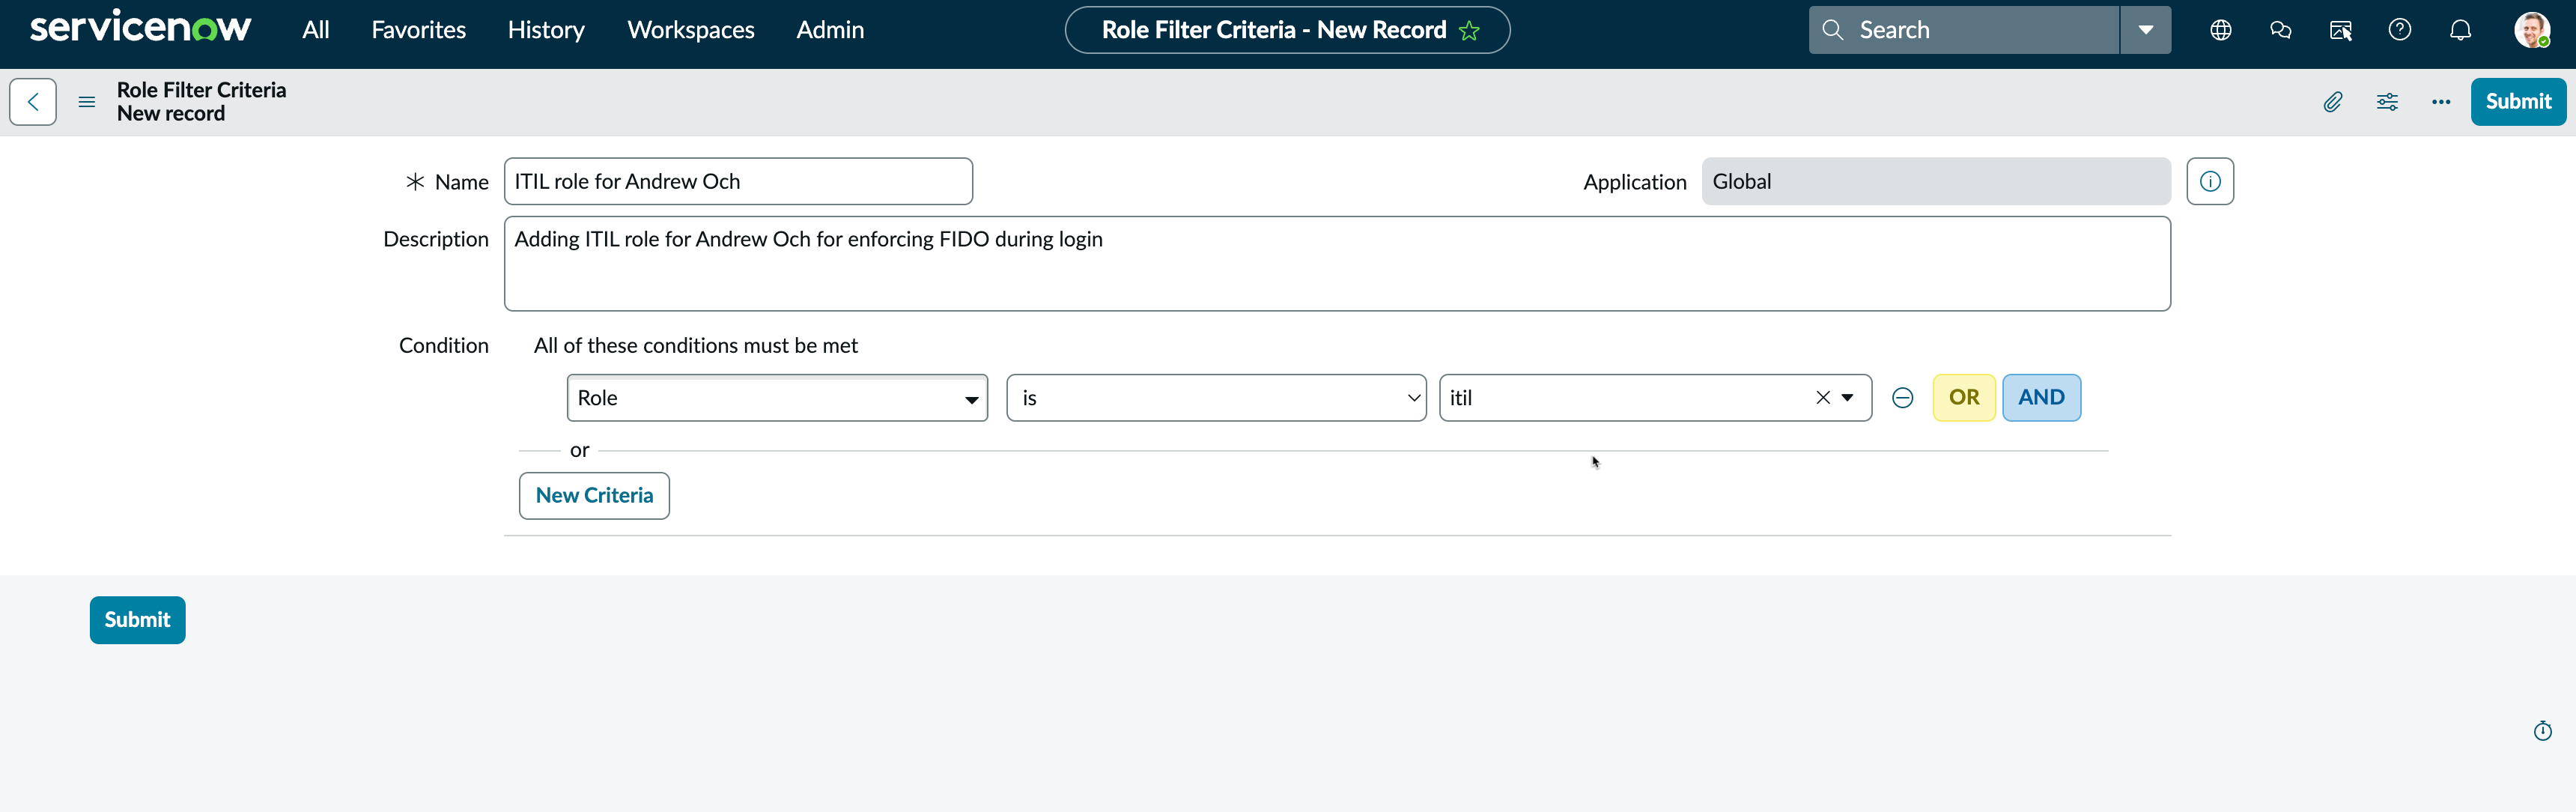Viewport: 2576px width, 812px height.
Task: Open the form context hamburger menu
Action: click(x=87, y=102)
